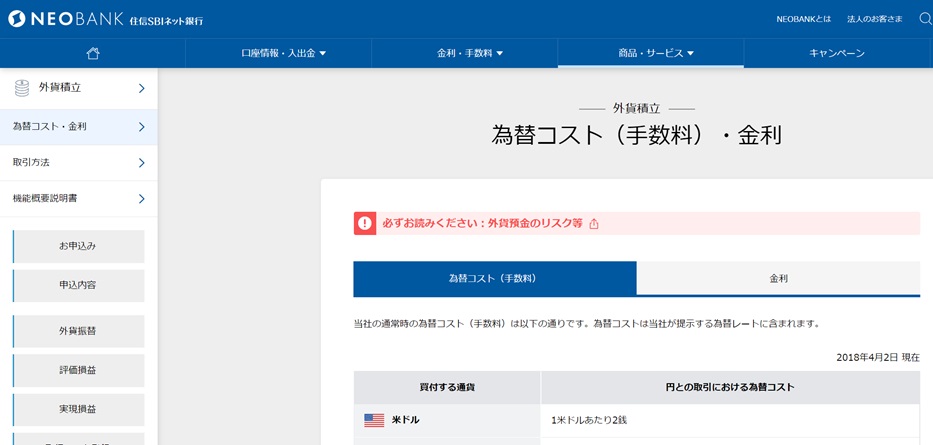The width and height of the screenshot is (933, 445).
Task: Open the 法人のお客さま link
Action: [875, 19]
